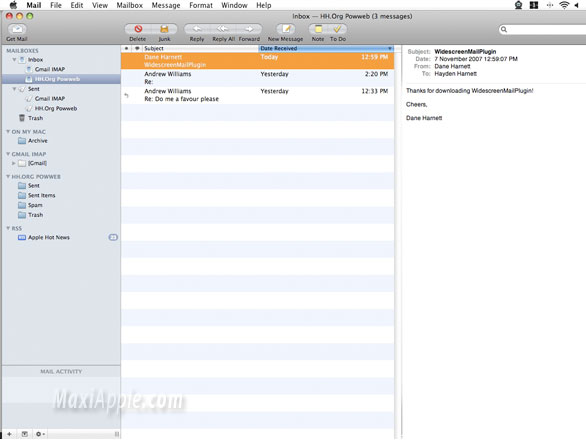Screen dimensions: 586x440
Task: Open the Help menu
Action: (263, 5)
